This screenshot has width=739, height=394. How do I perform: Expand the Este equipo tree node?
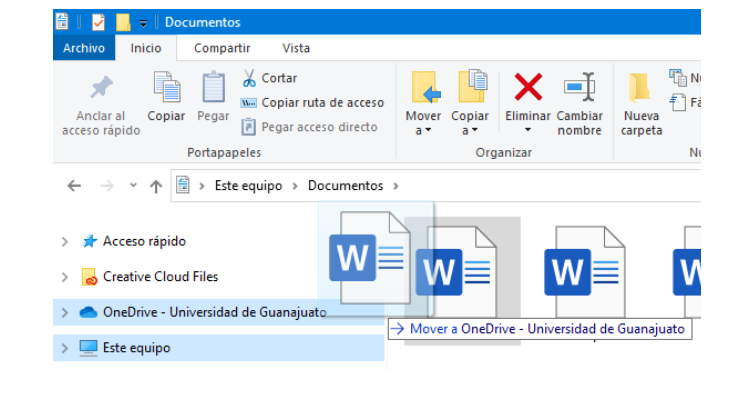pos(65,348)
